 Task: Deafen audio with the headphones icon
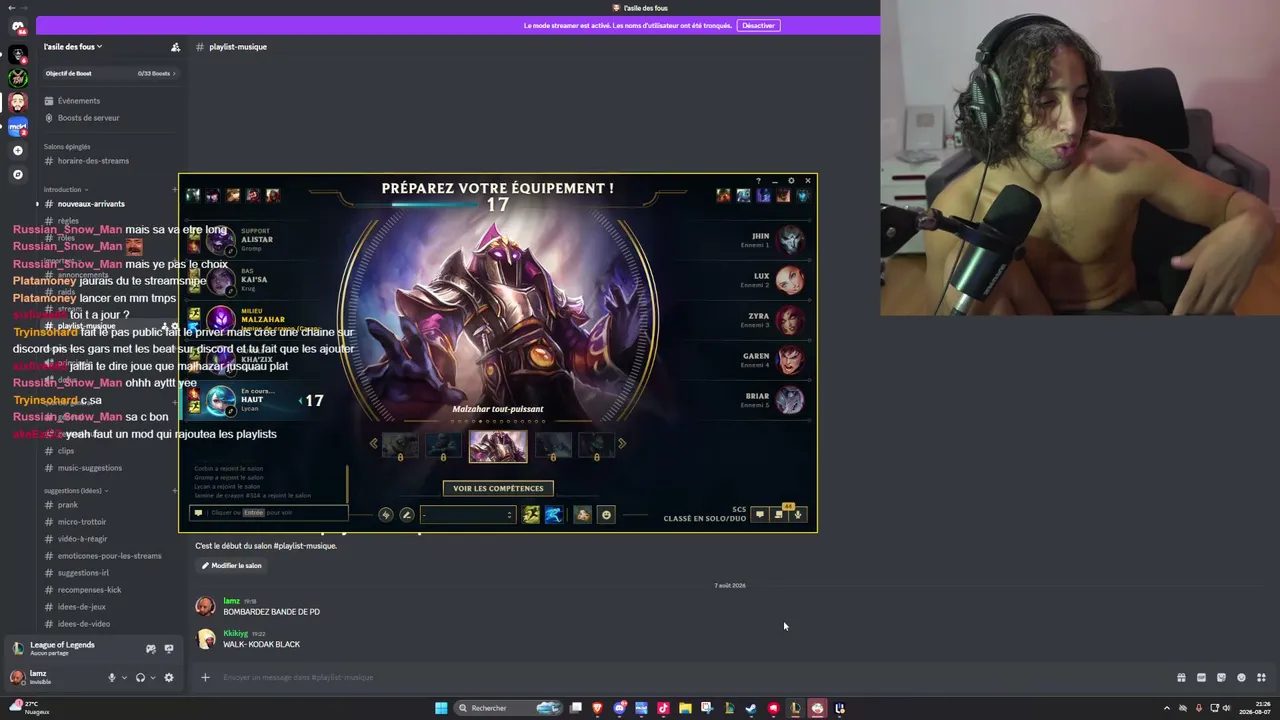click(140, 677)
